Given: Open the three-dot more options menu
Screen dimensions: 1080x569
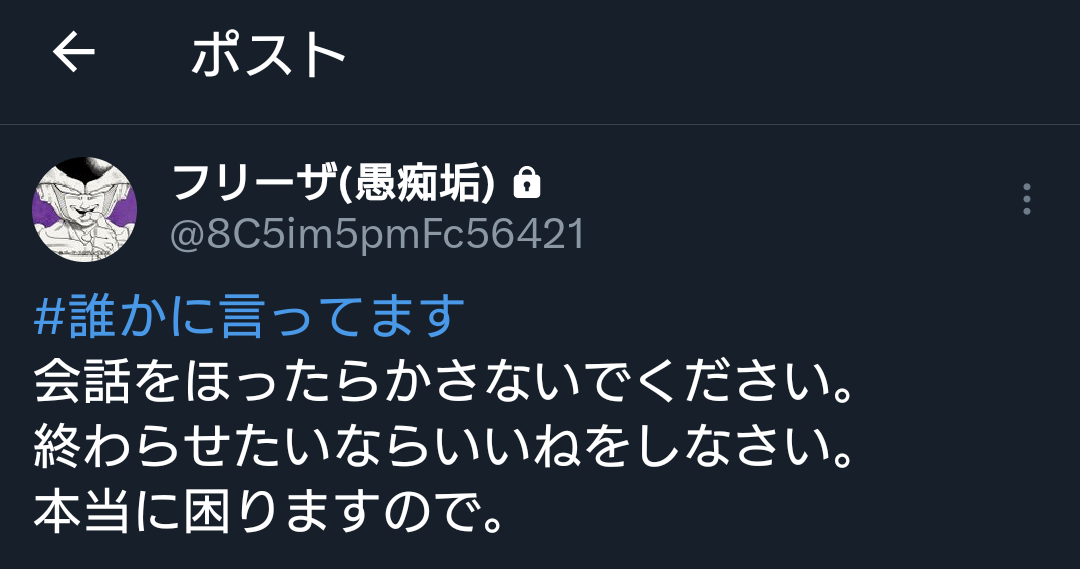Looking at the screenshot, I should click(x=1026, y=199).
